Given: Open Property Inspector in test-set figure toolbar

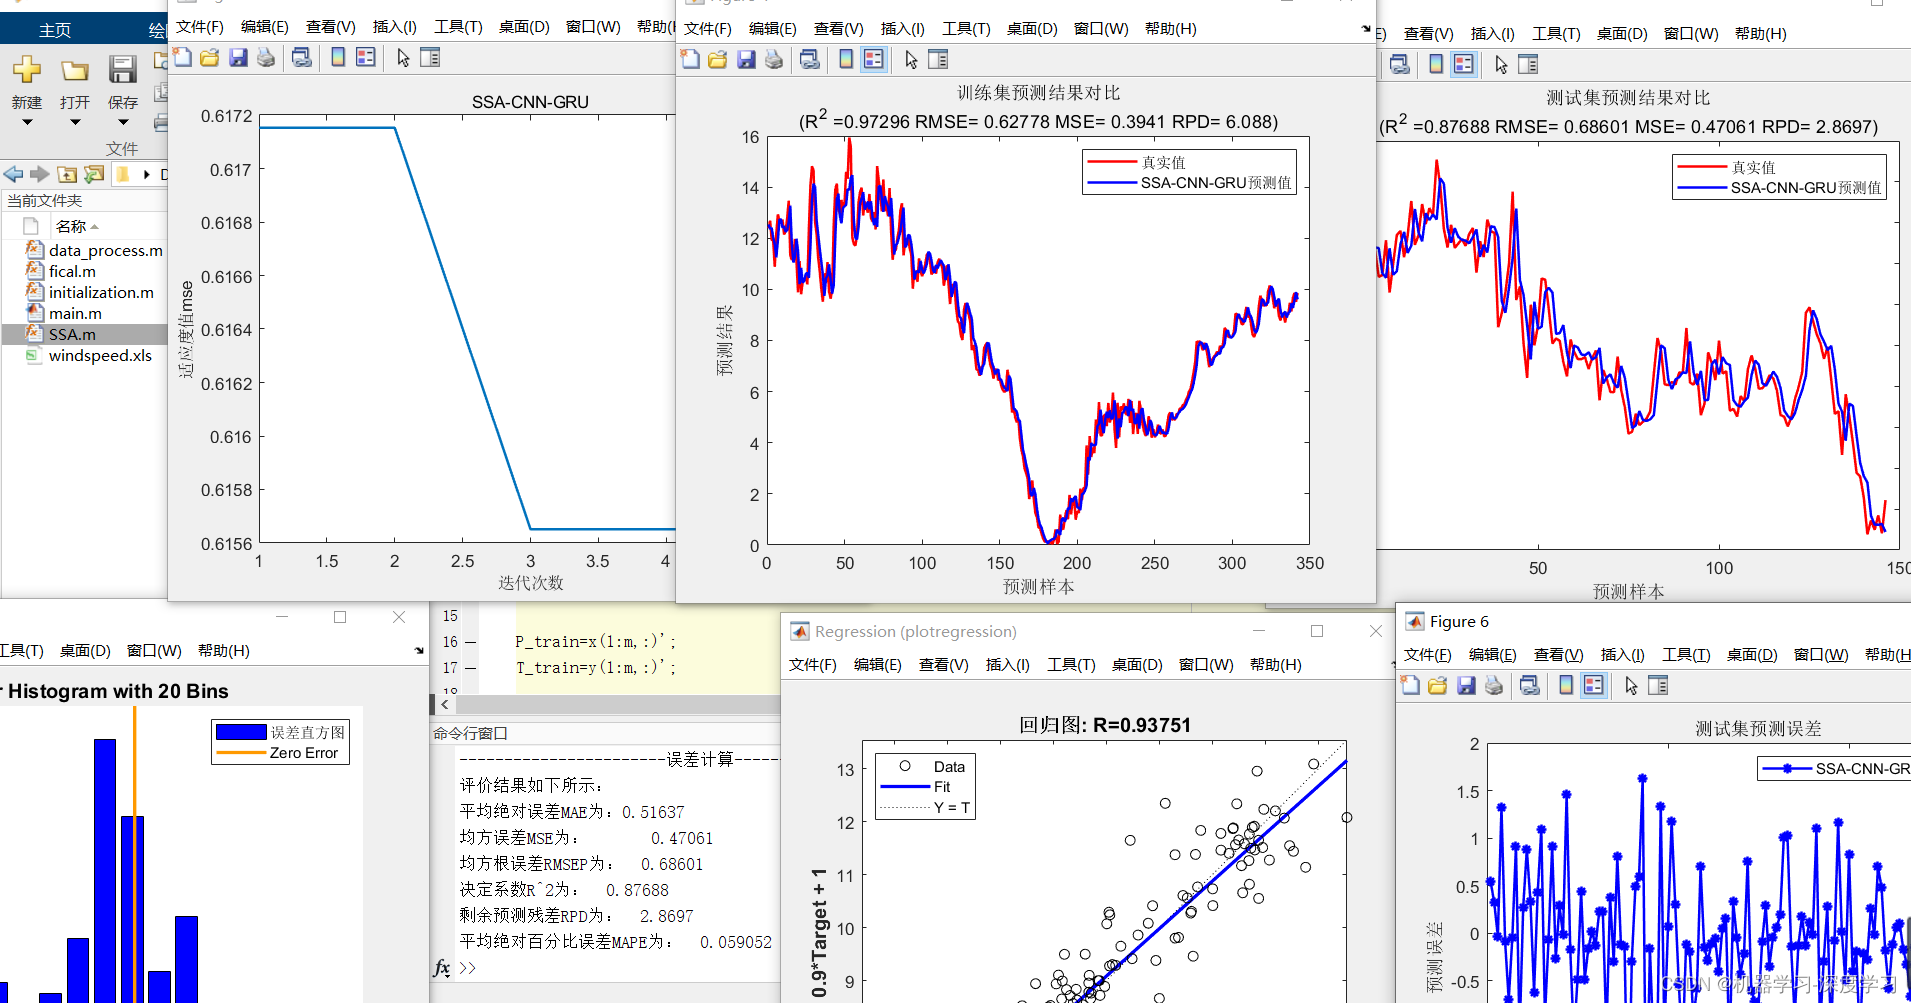Looking at the screenshot, I should pos(1528,65).
